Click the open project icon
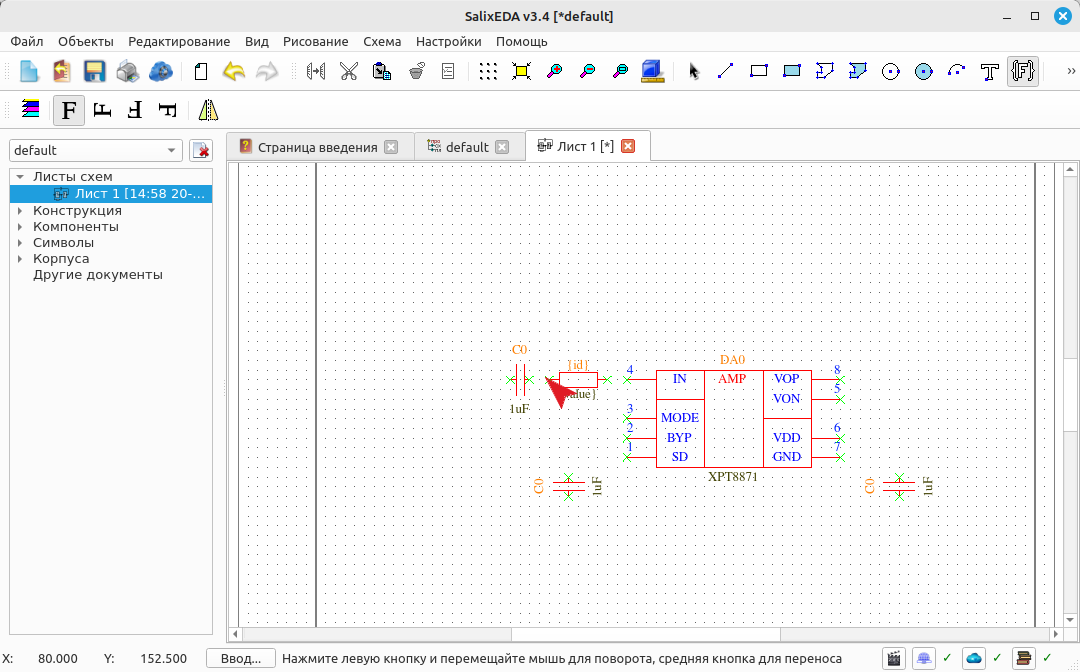 pos(62,71)
